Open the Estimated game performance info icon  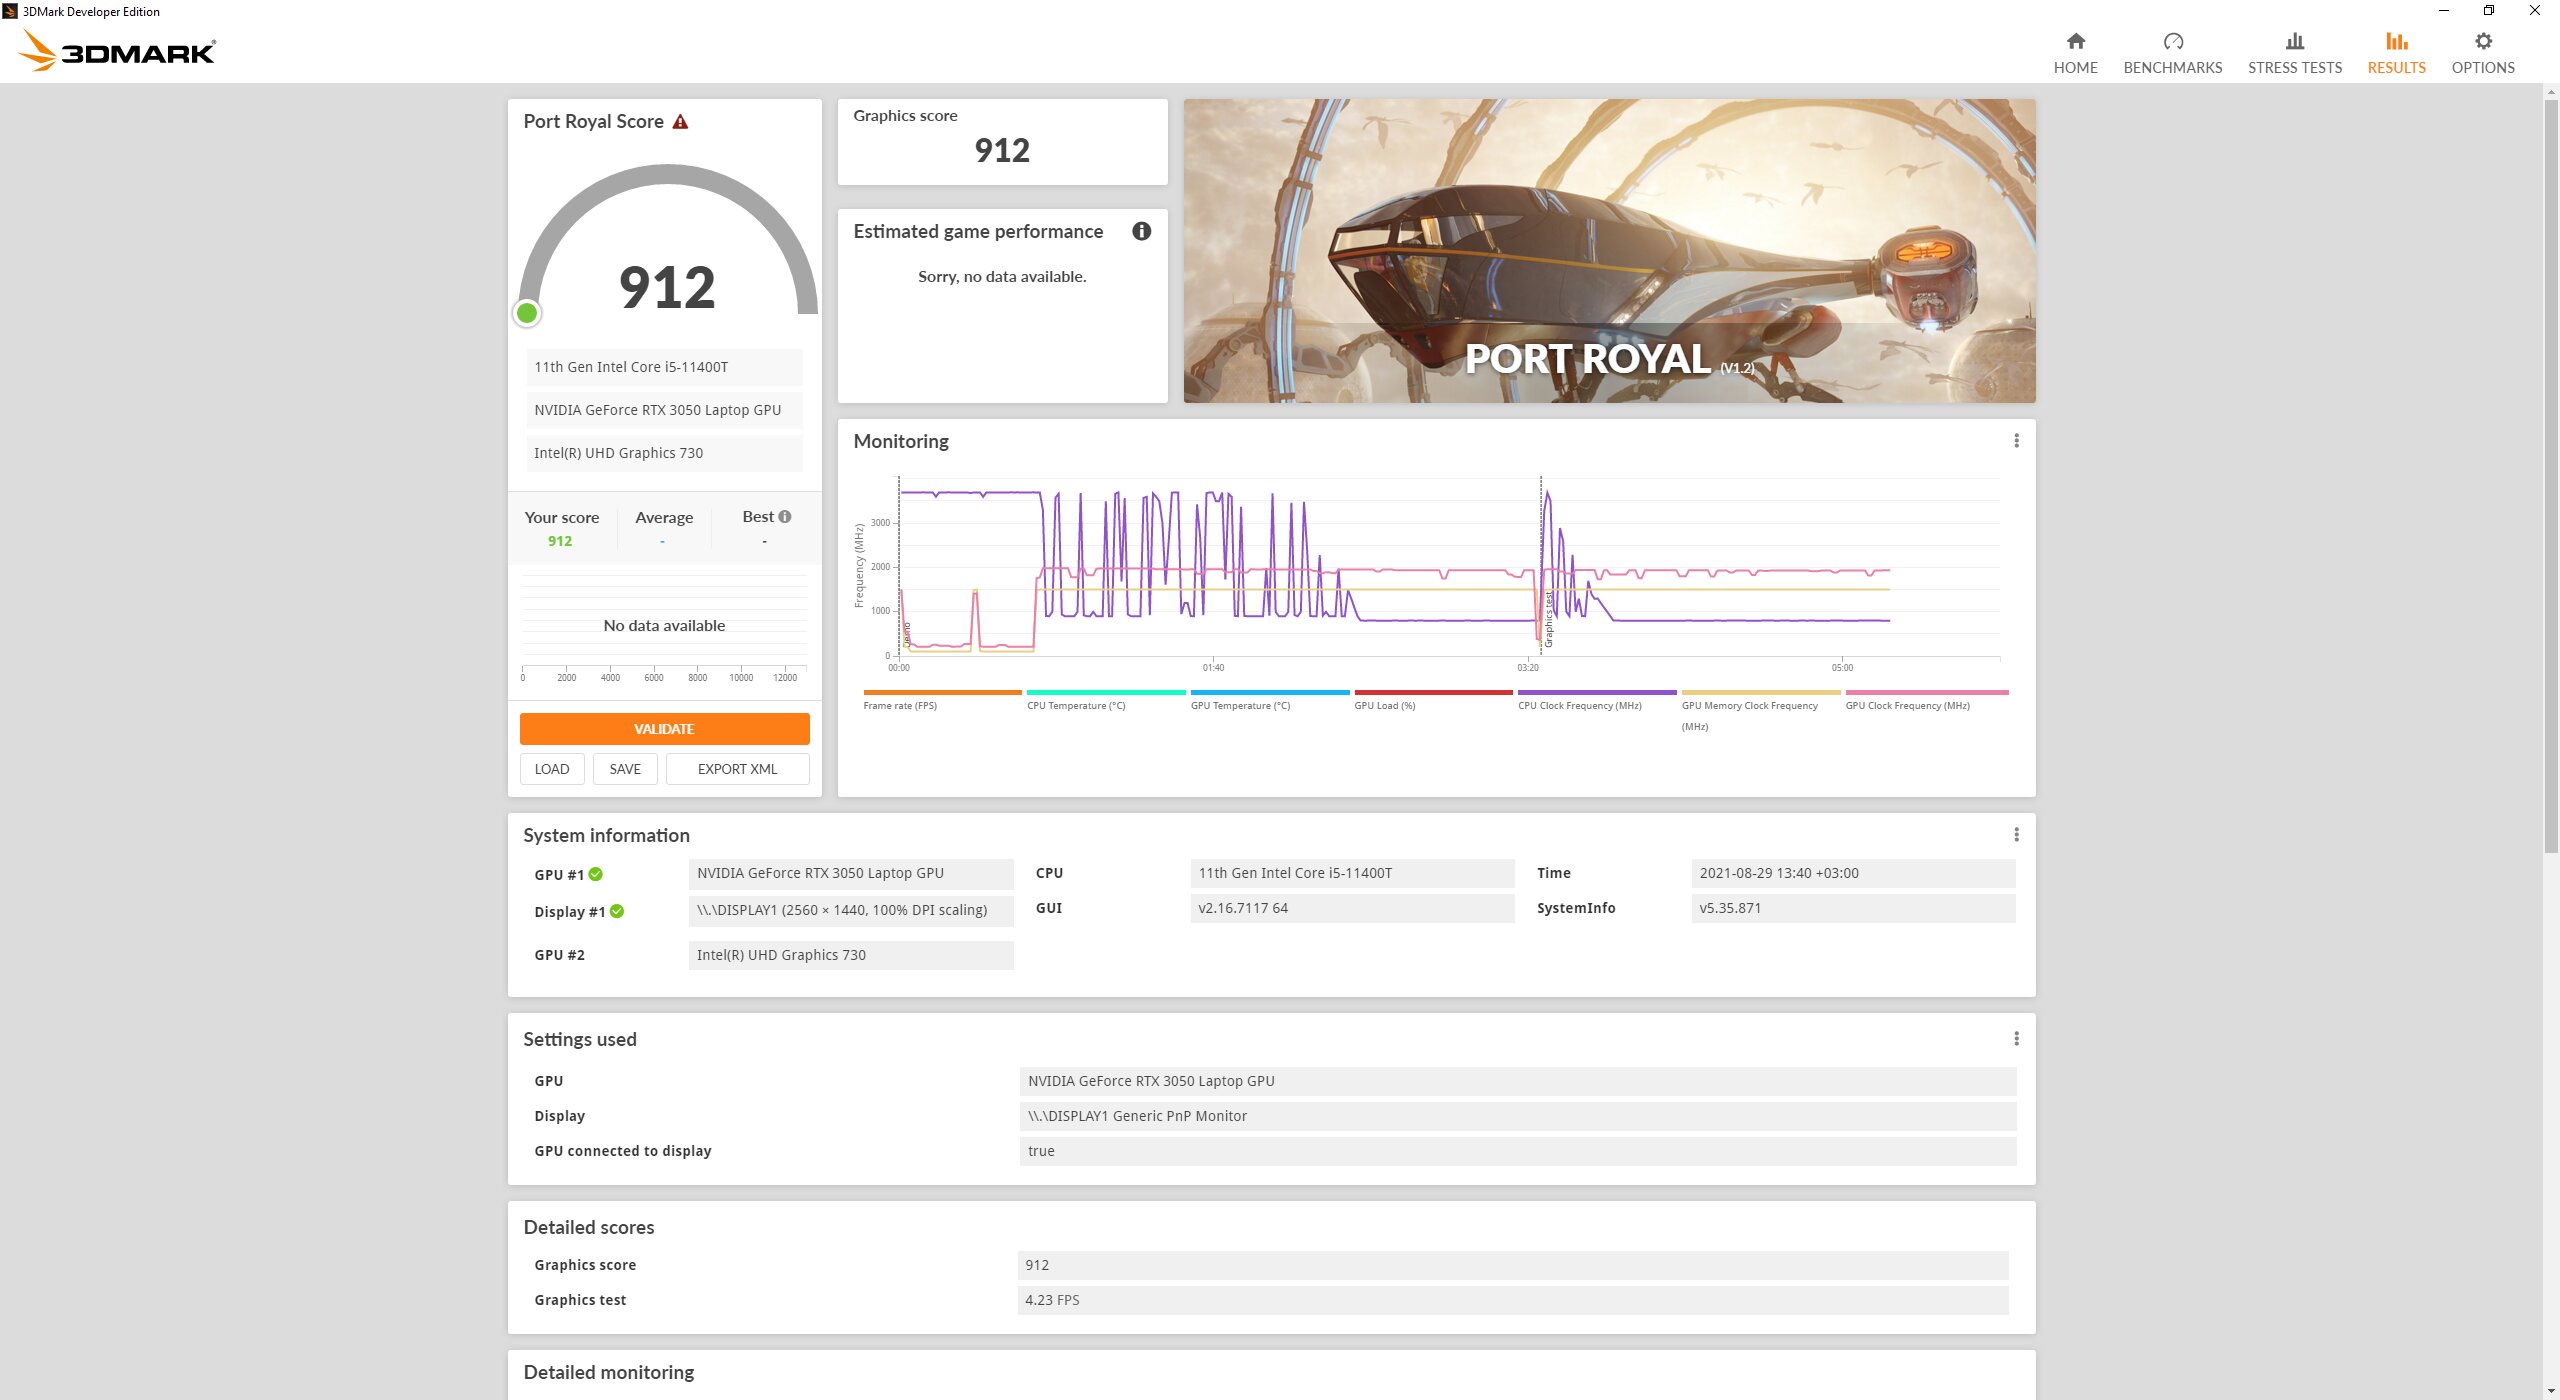click(1141, 231)
